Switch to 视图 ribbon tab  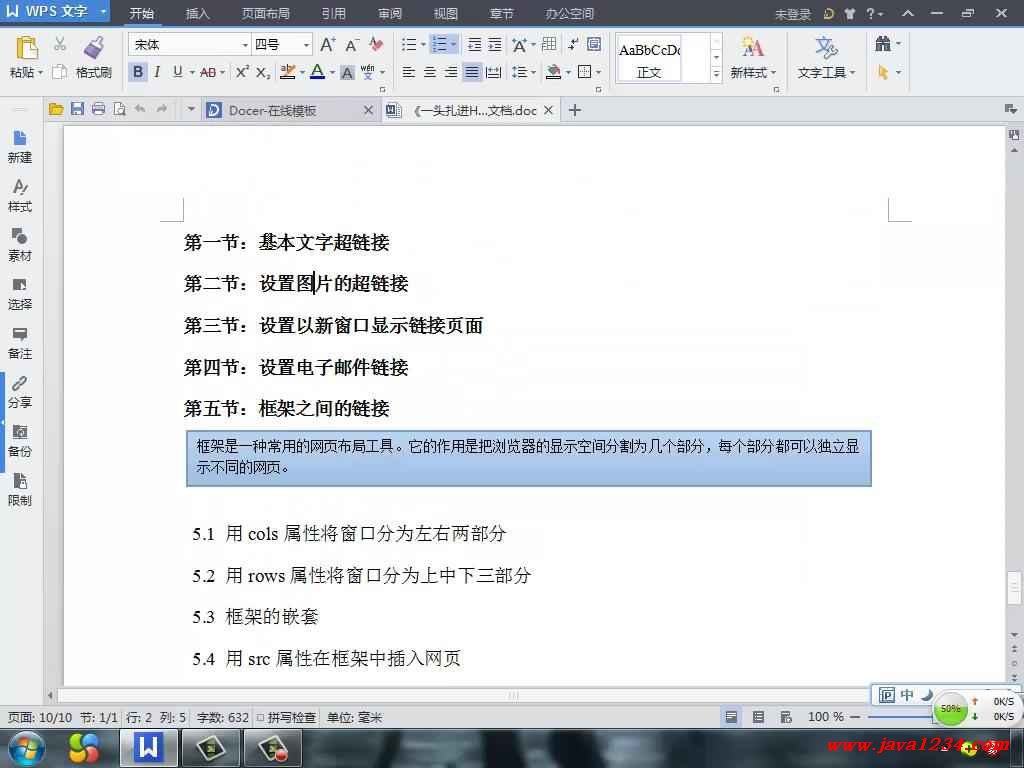[446, 14]
